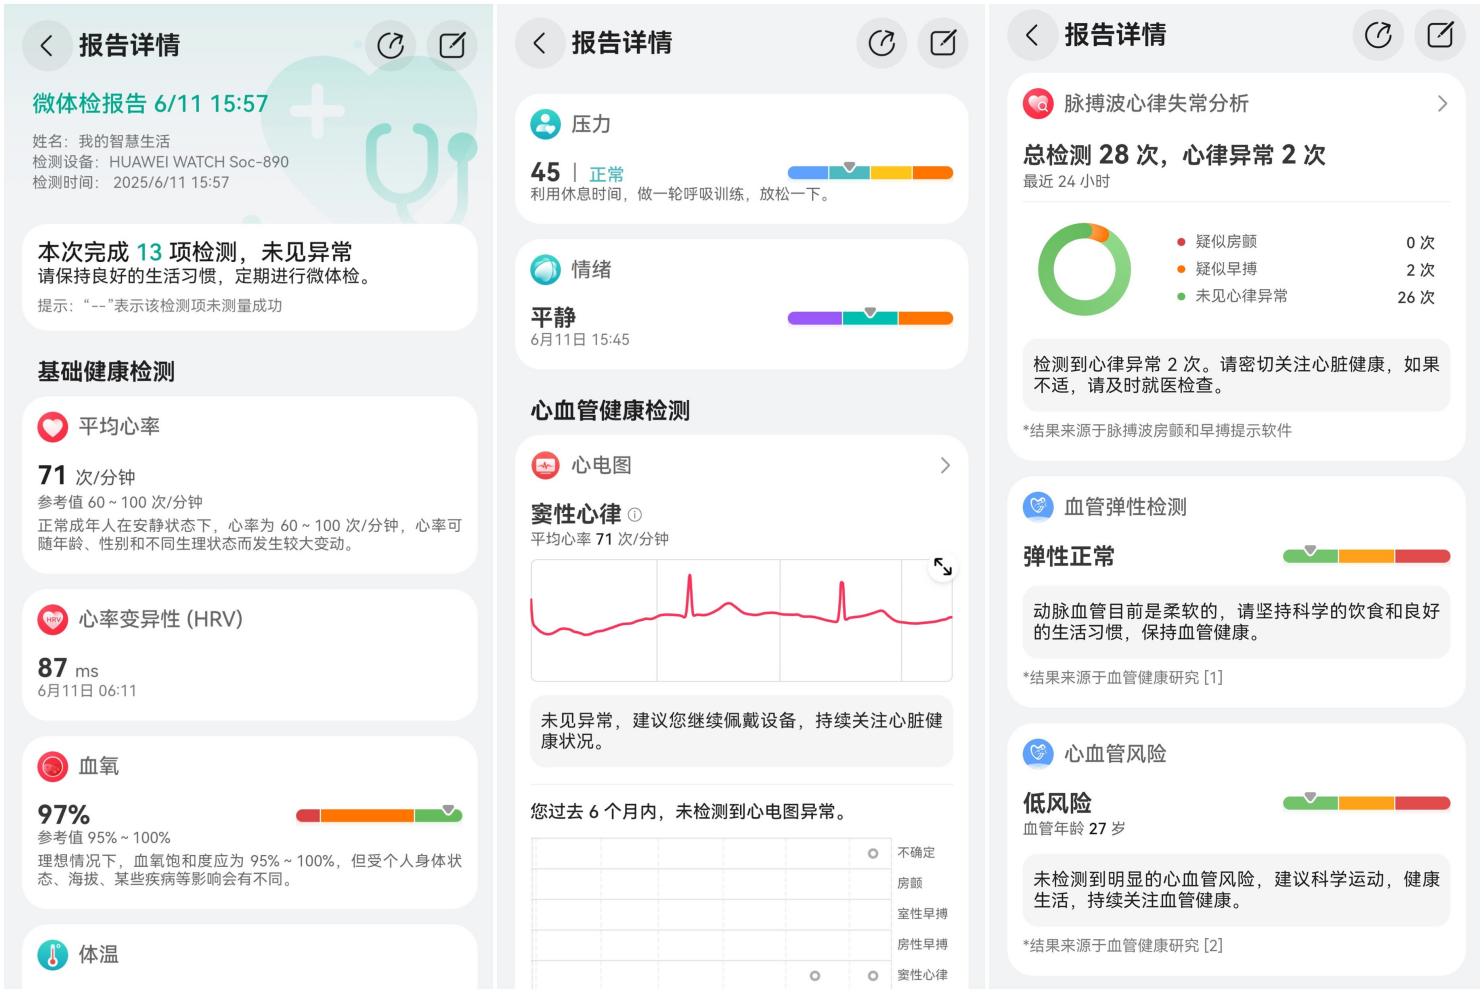Tap 基础健康检测 section heading

tap(106, 372)
